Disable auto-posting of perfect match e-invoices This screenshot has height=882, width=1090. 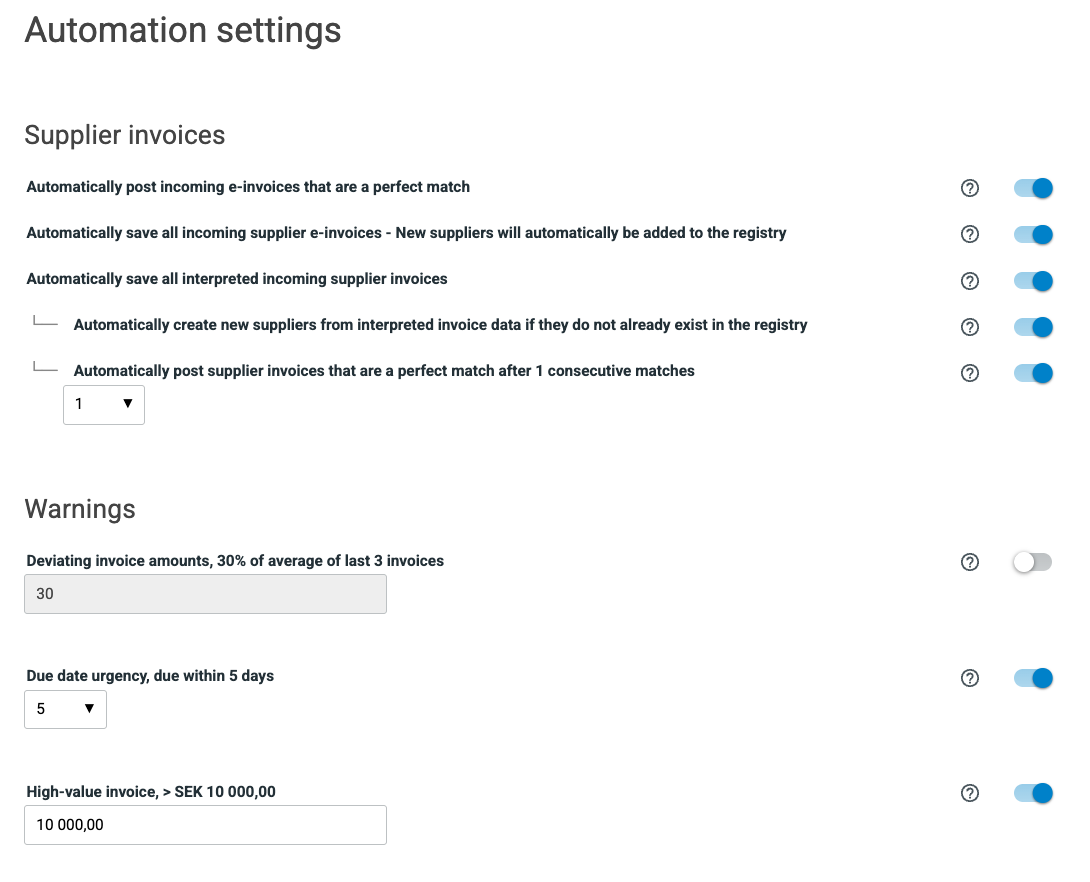click(1033, 188)
